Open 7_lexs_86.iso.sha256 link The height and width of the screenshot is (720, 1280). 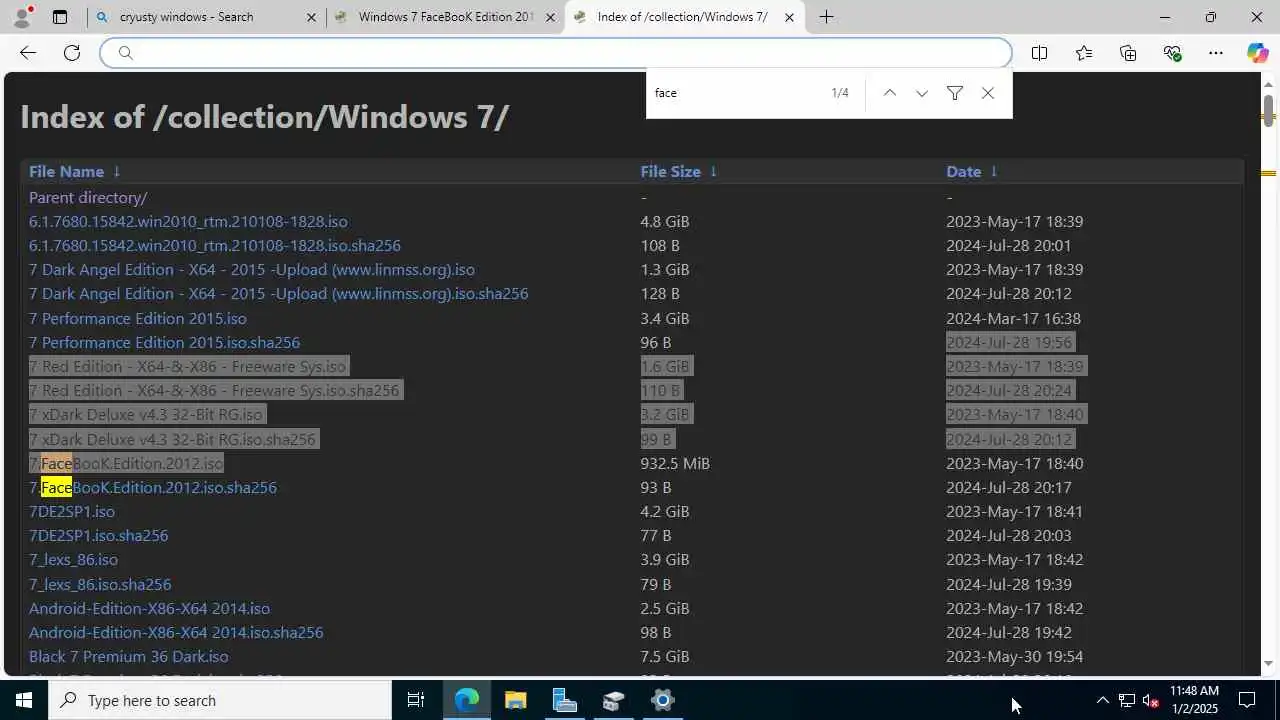pos(100,585)
